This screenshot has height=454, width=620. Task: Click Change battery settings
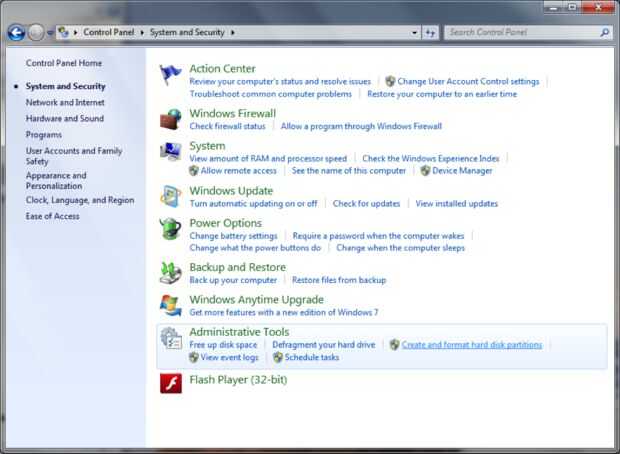pyautogui.click(x=233, y=236)
